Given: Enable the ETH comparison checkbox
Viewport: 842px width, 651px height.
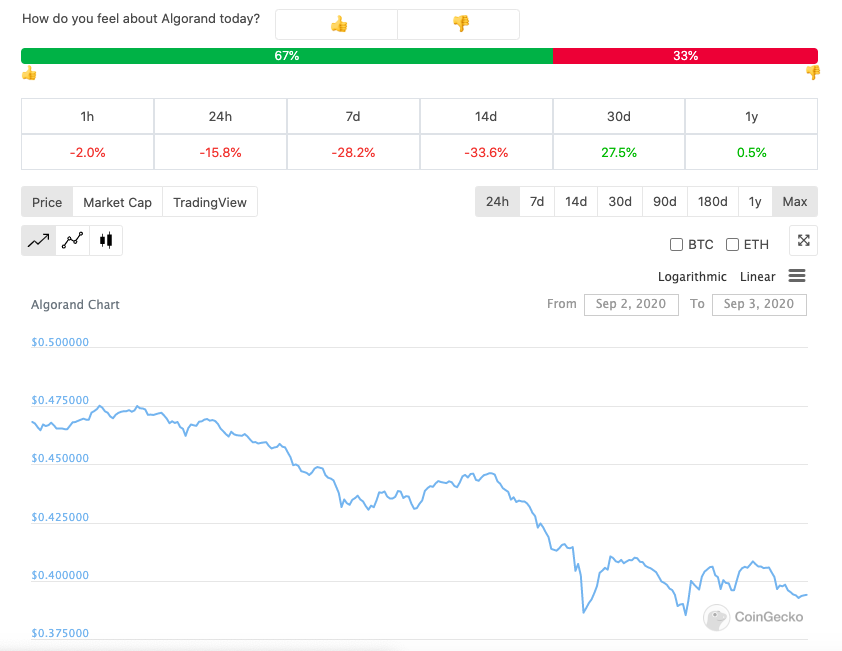Looking at the screenshot, I should [732, 245].
